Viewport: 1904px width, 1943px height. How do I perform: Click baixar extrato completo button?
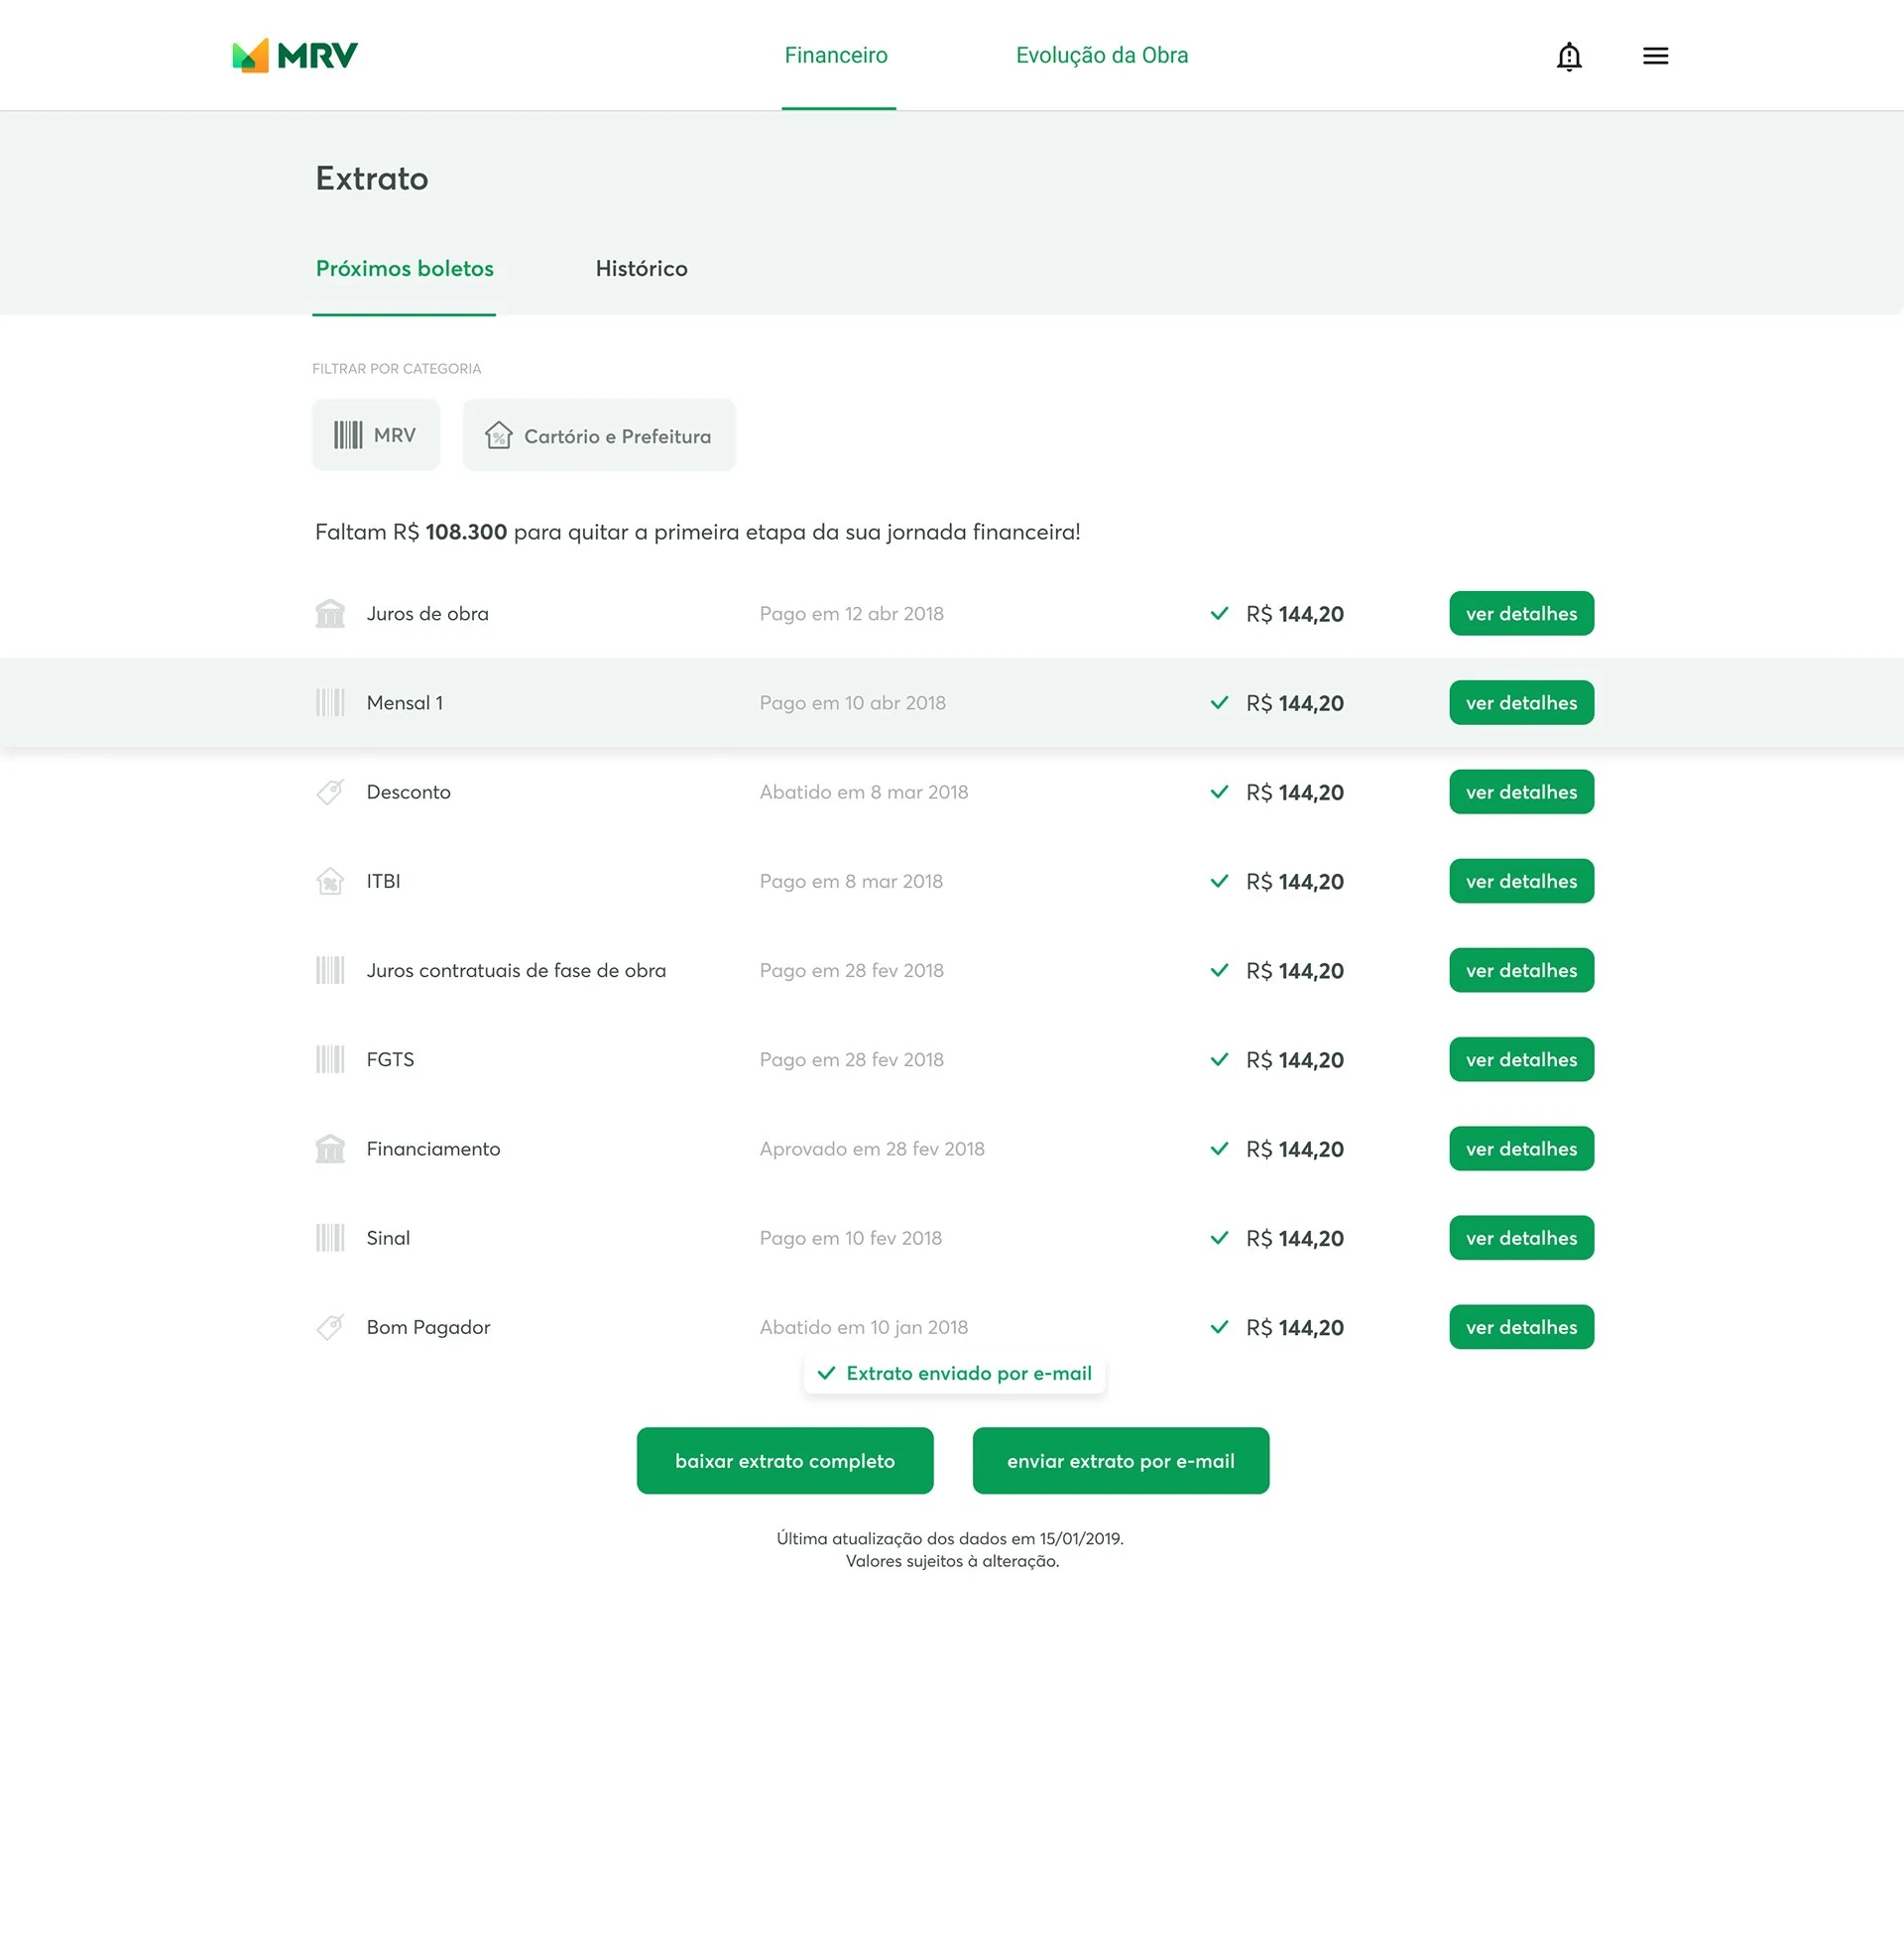coord(785,1460)
